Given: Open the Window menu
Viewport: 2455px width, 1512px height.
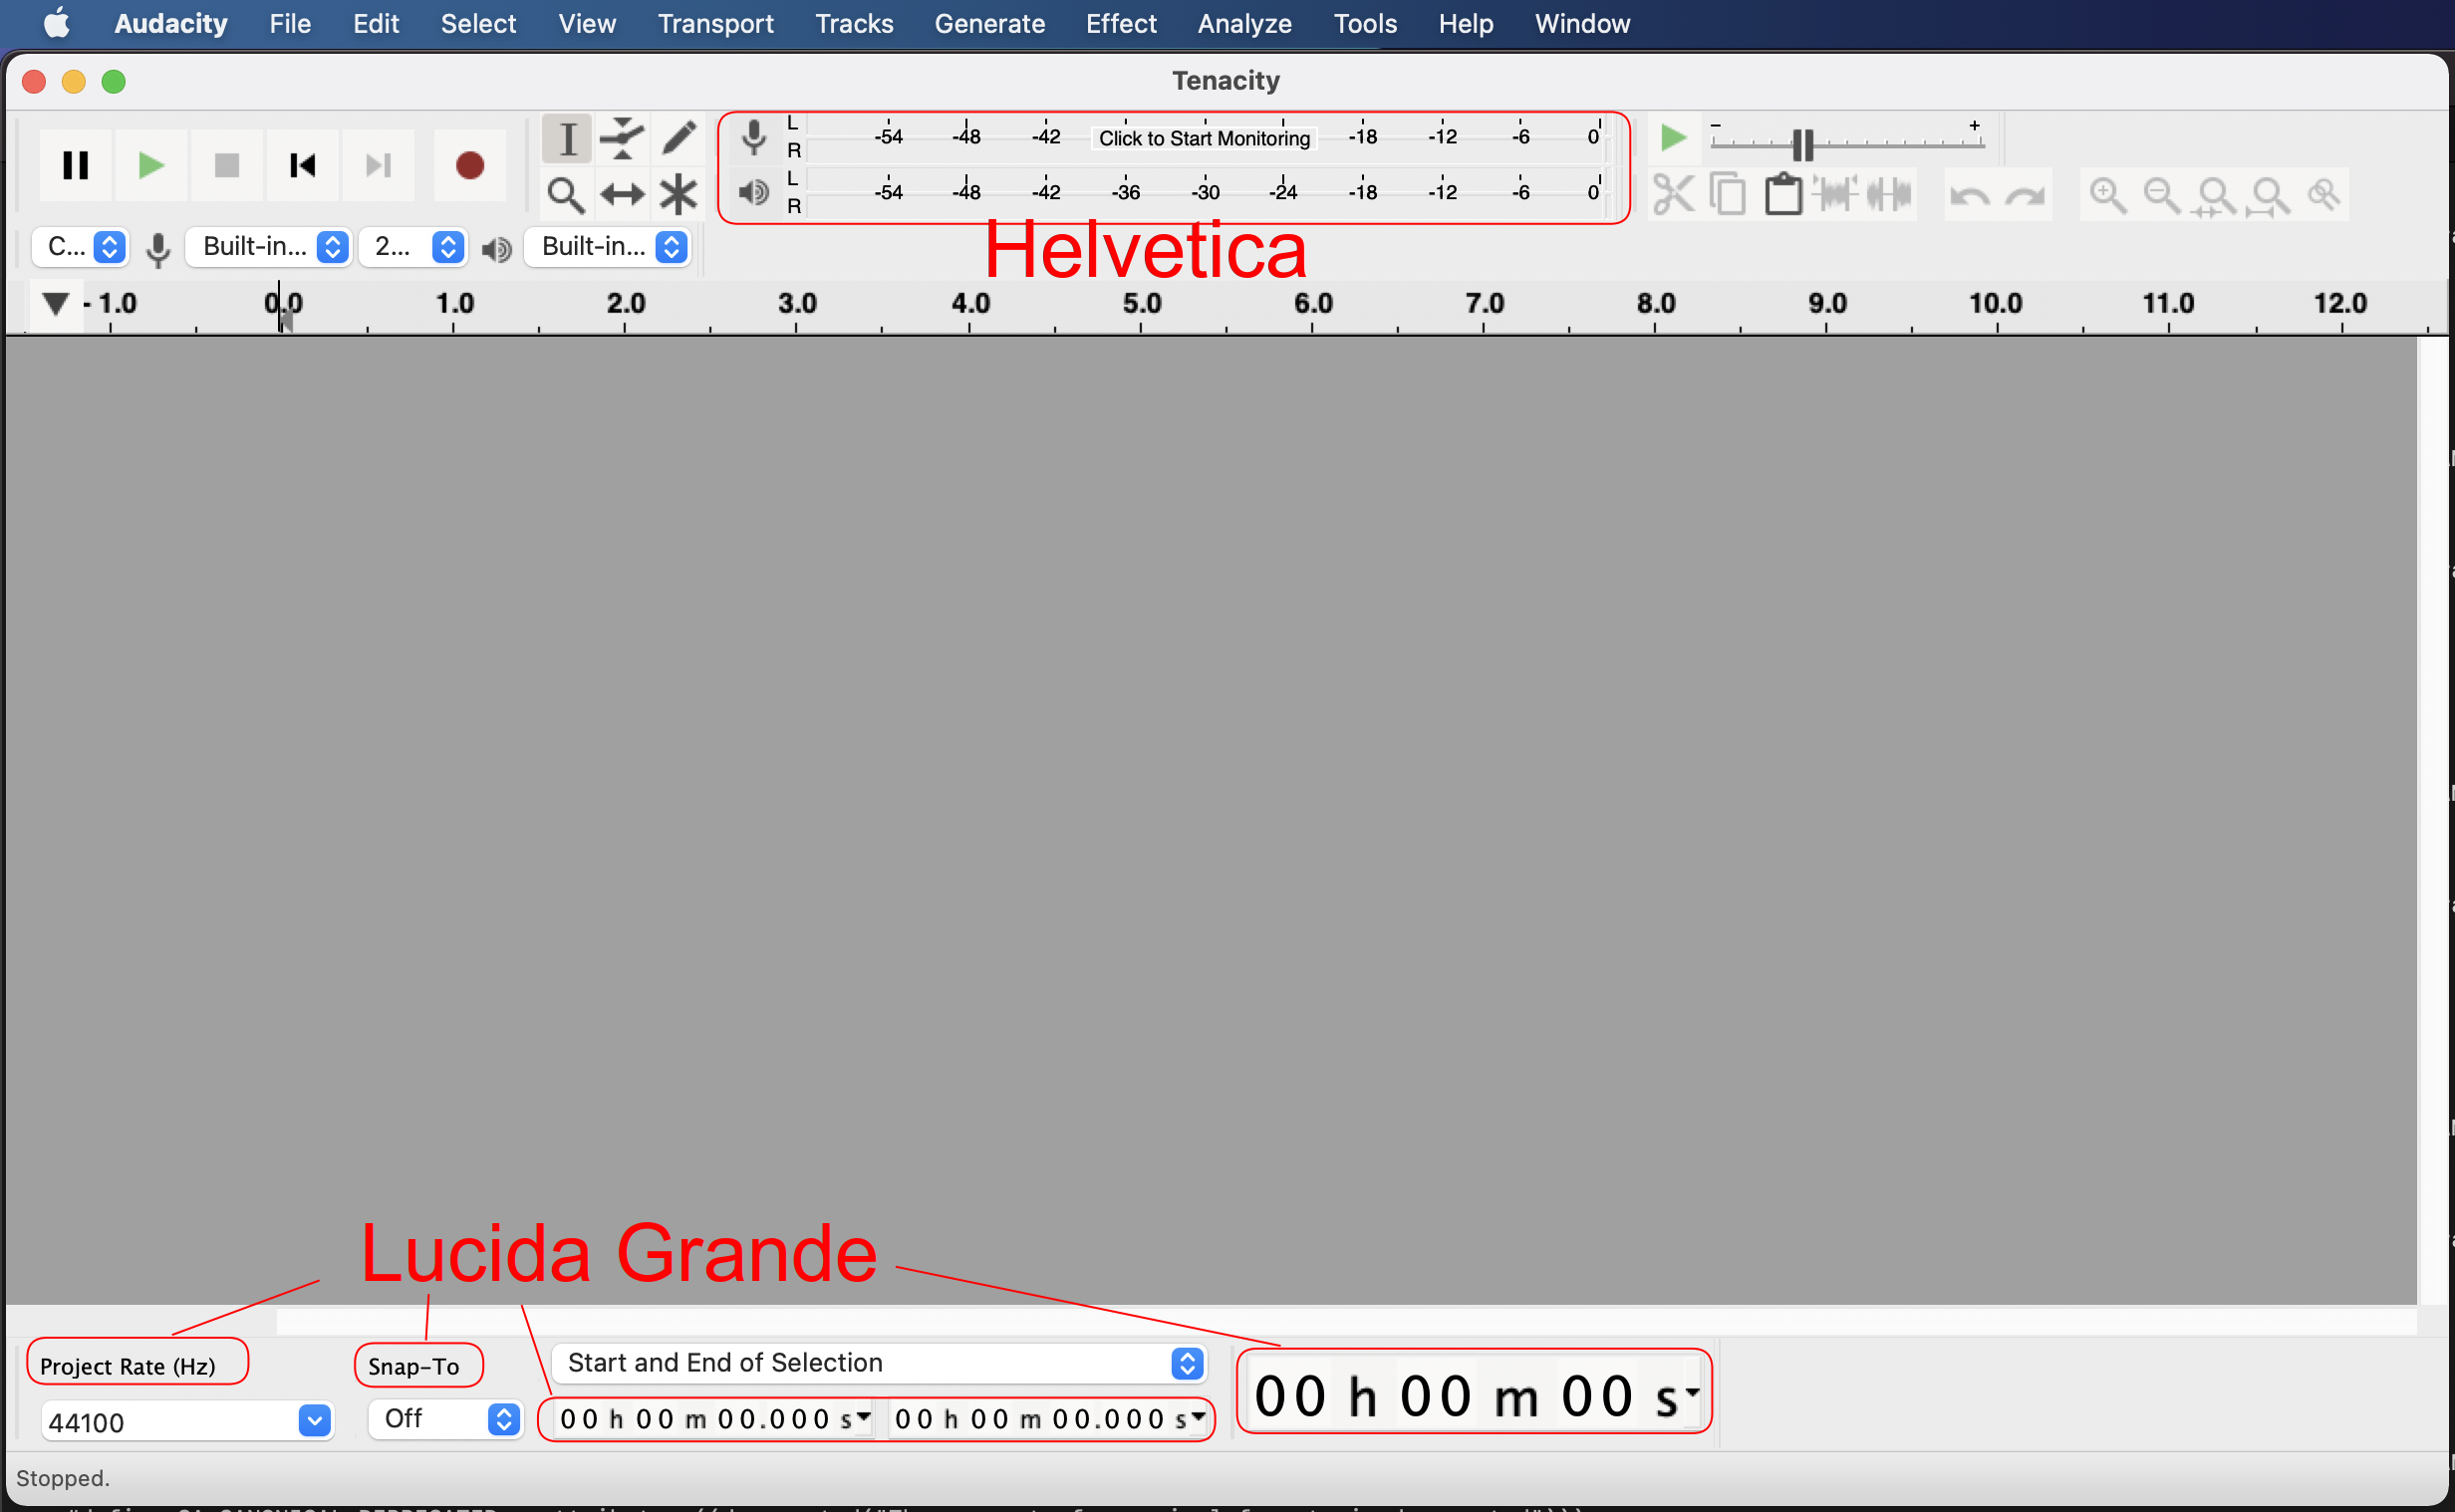Looking at the screenshot, I should coord(1583,23).
